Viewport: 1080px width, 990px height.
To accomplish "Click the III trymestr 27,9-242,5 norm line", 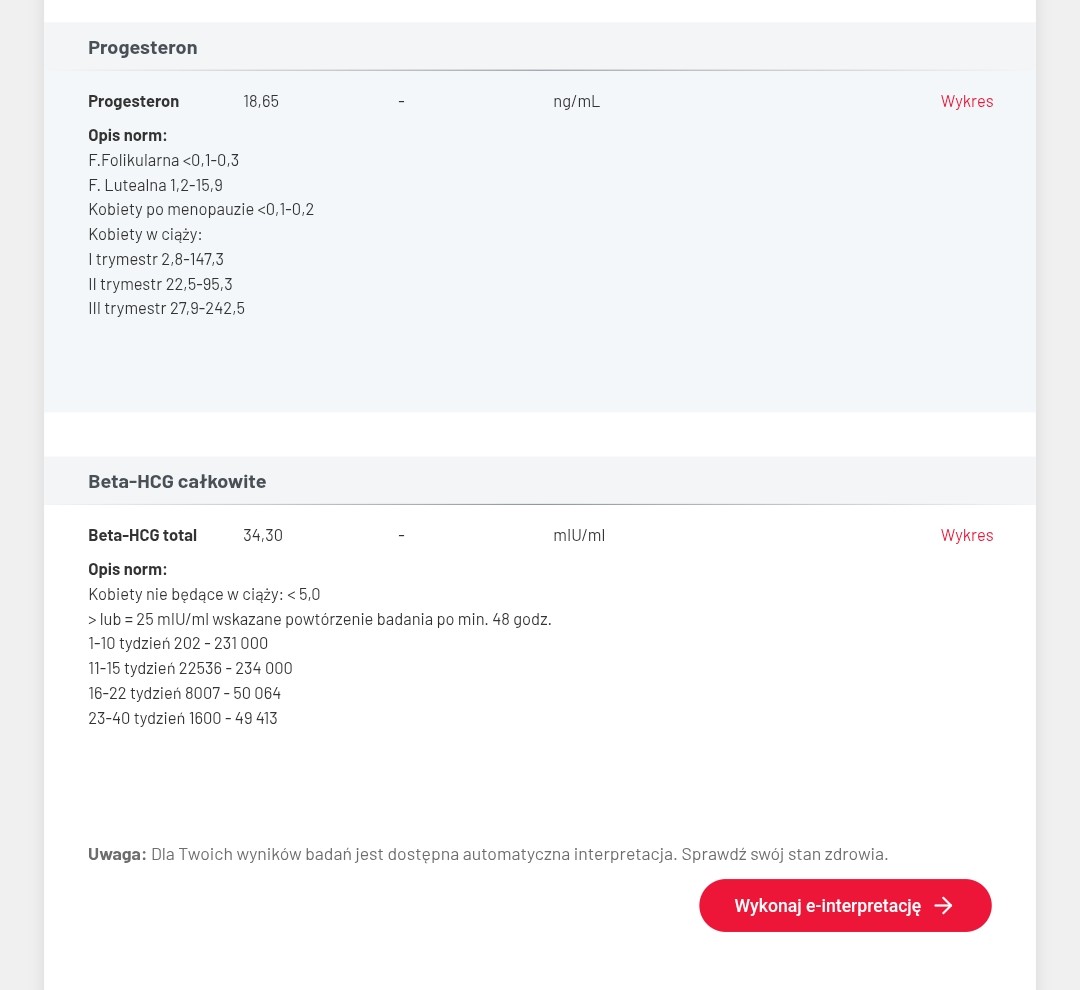I will [166, 308].
